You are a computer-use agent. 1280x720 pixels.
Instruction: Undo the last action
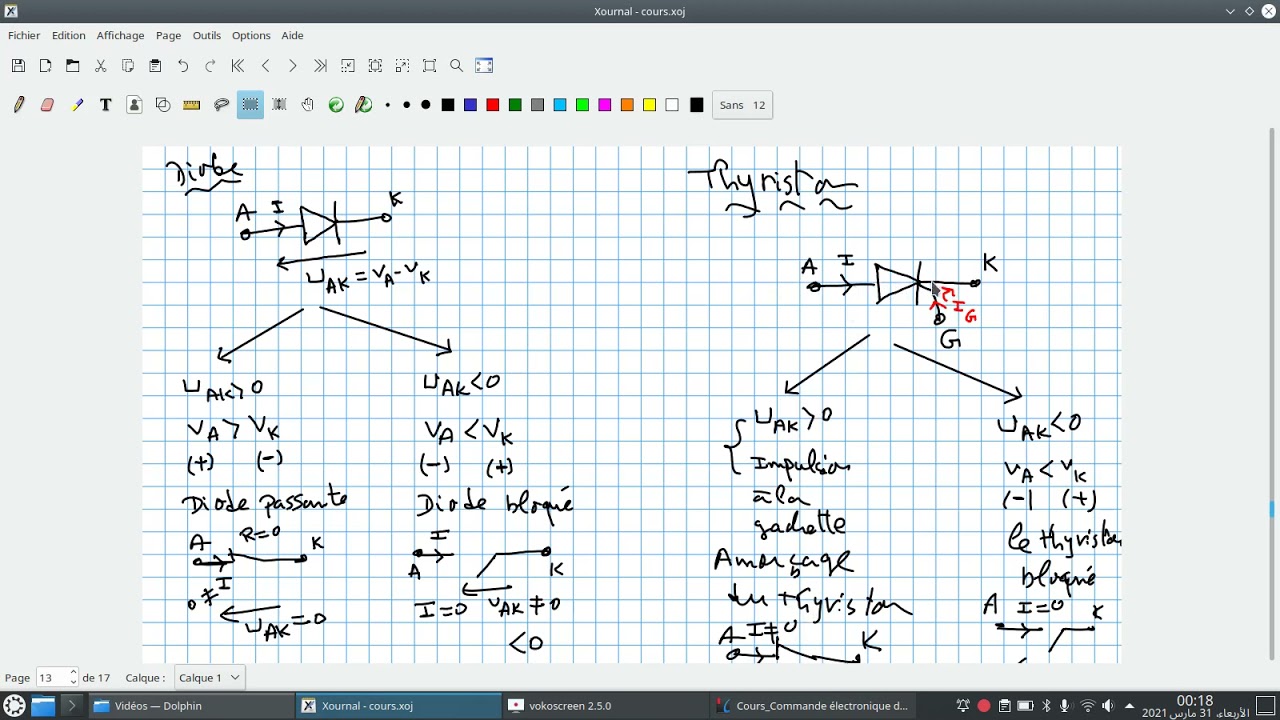[x=183, y=66]
